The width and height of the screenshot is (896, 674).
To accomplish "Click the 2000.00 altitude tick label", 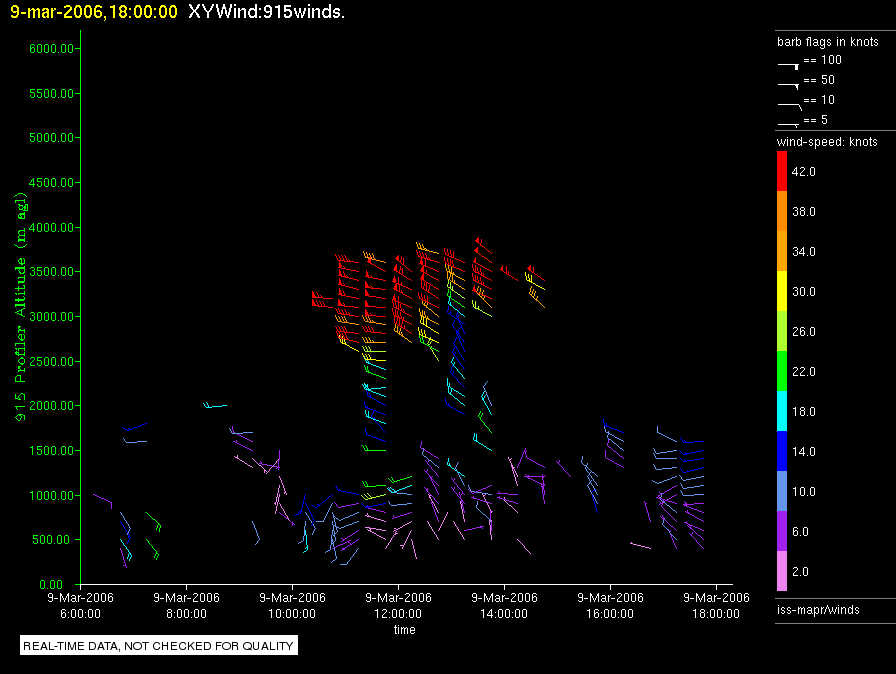I will click(51, 406).
